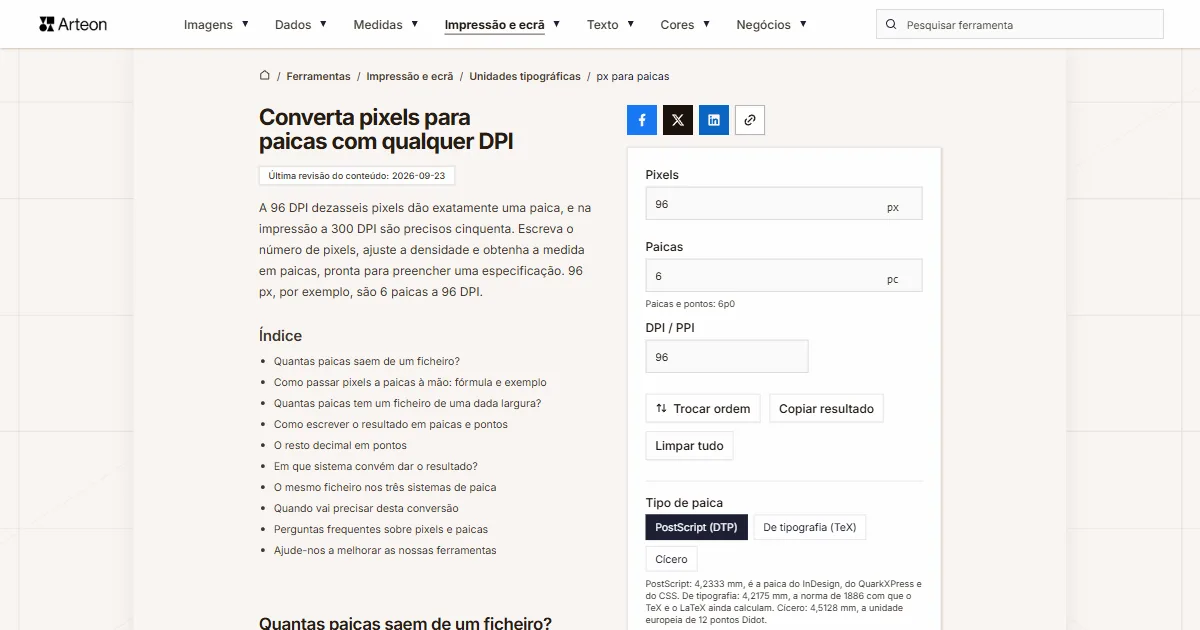Go to Como passar pixels a paicas à mão
The image size is (1200, 630).
(410, 382)
